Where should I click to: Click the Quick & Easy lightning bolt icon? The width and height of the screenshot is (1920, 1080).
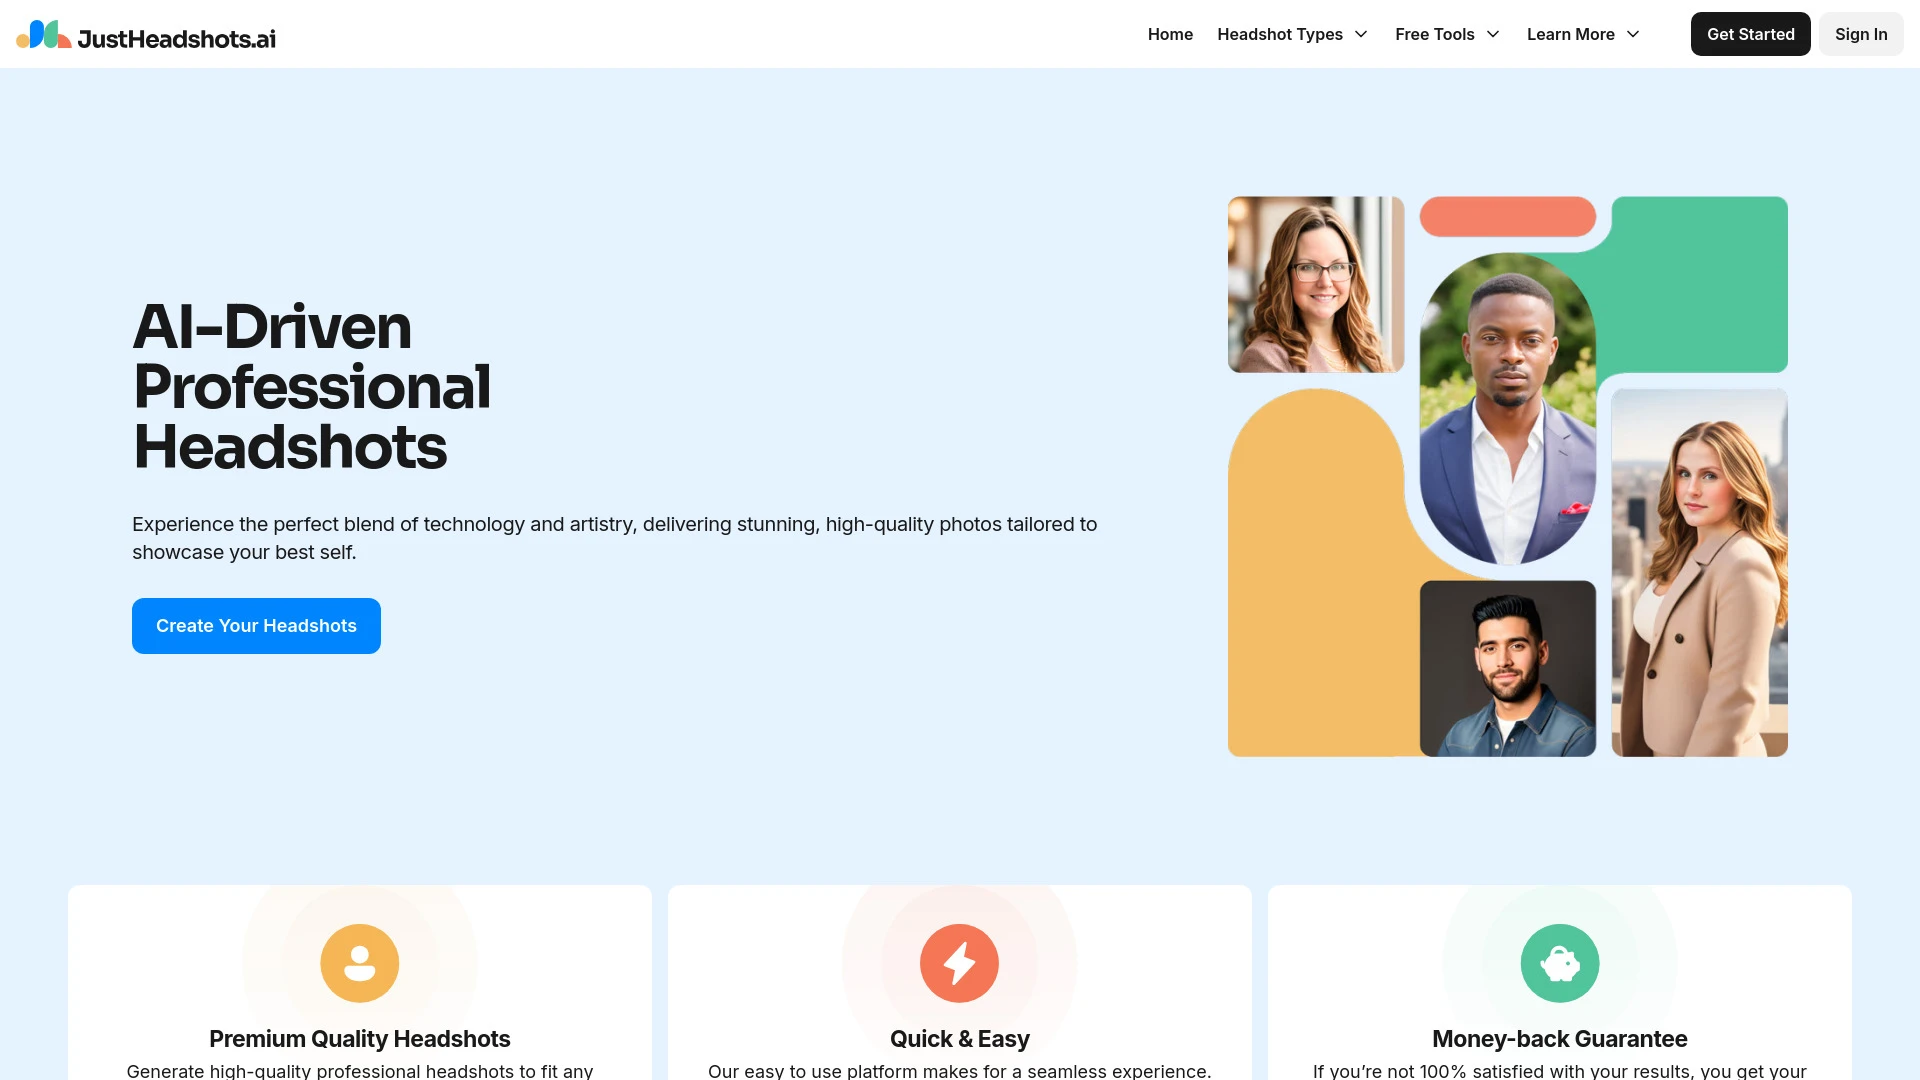(959, 963)
